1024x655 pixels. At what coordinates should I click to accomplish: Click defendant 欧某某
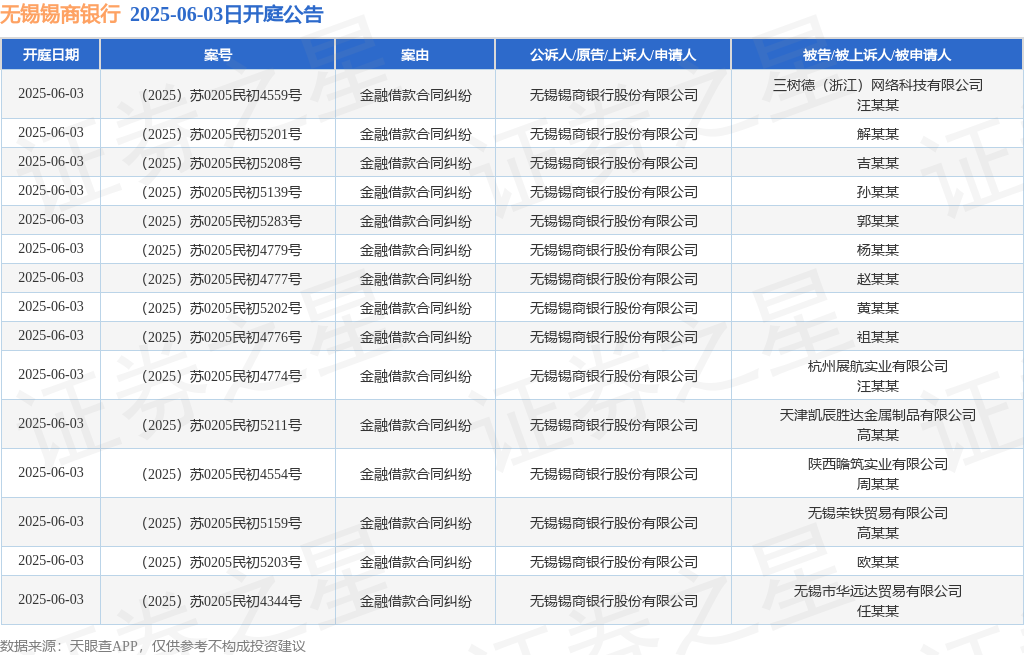878,562
